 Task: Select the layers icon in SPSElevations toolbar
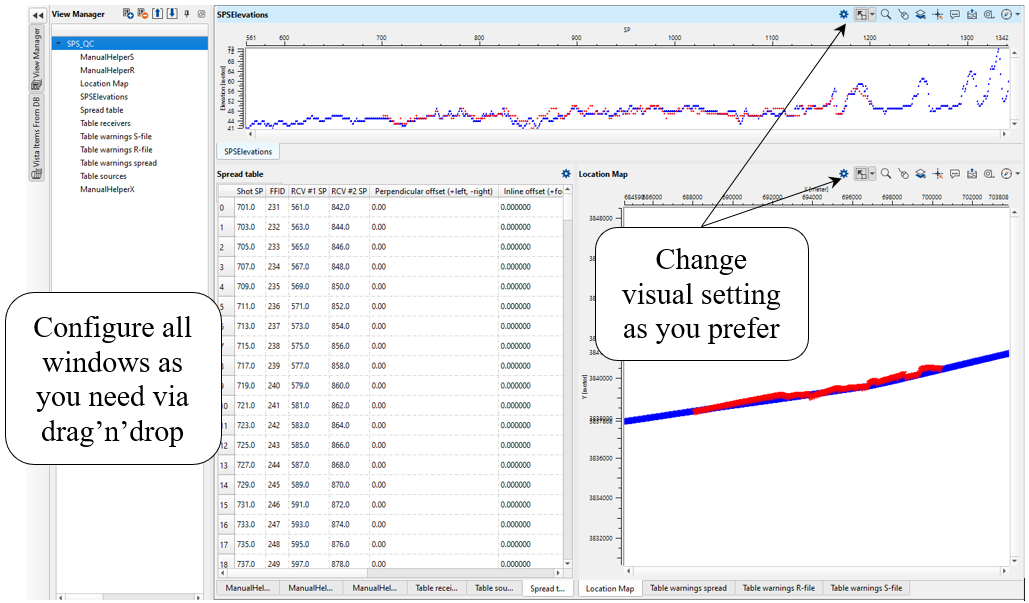coord(920,15)
